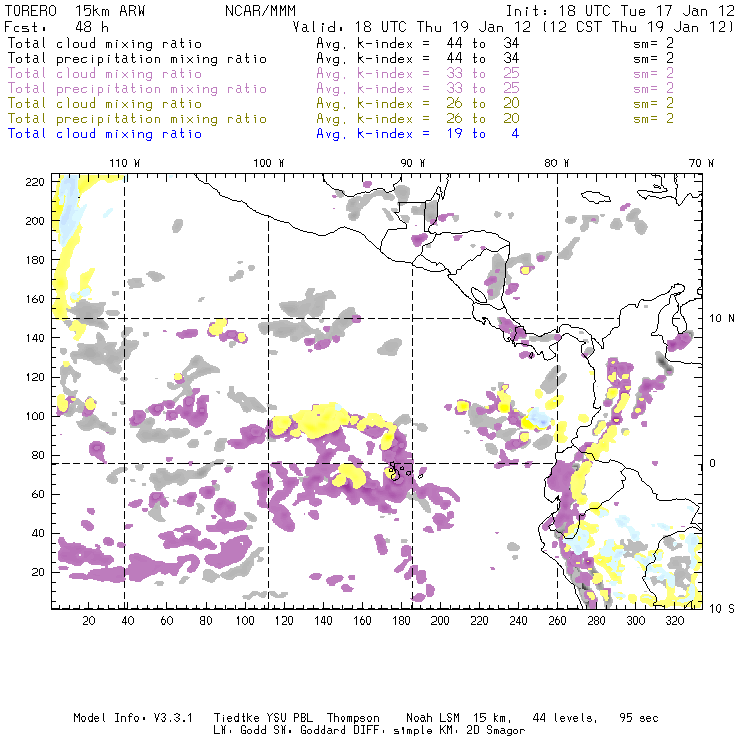Screen dimensions: 740x740
Task: Click the olive "Total precipitation mixing ratio" legend line
Action: click(x=137, y=118)
